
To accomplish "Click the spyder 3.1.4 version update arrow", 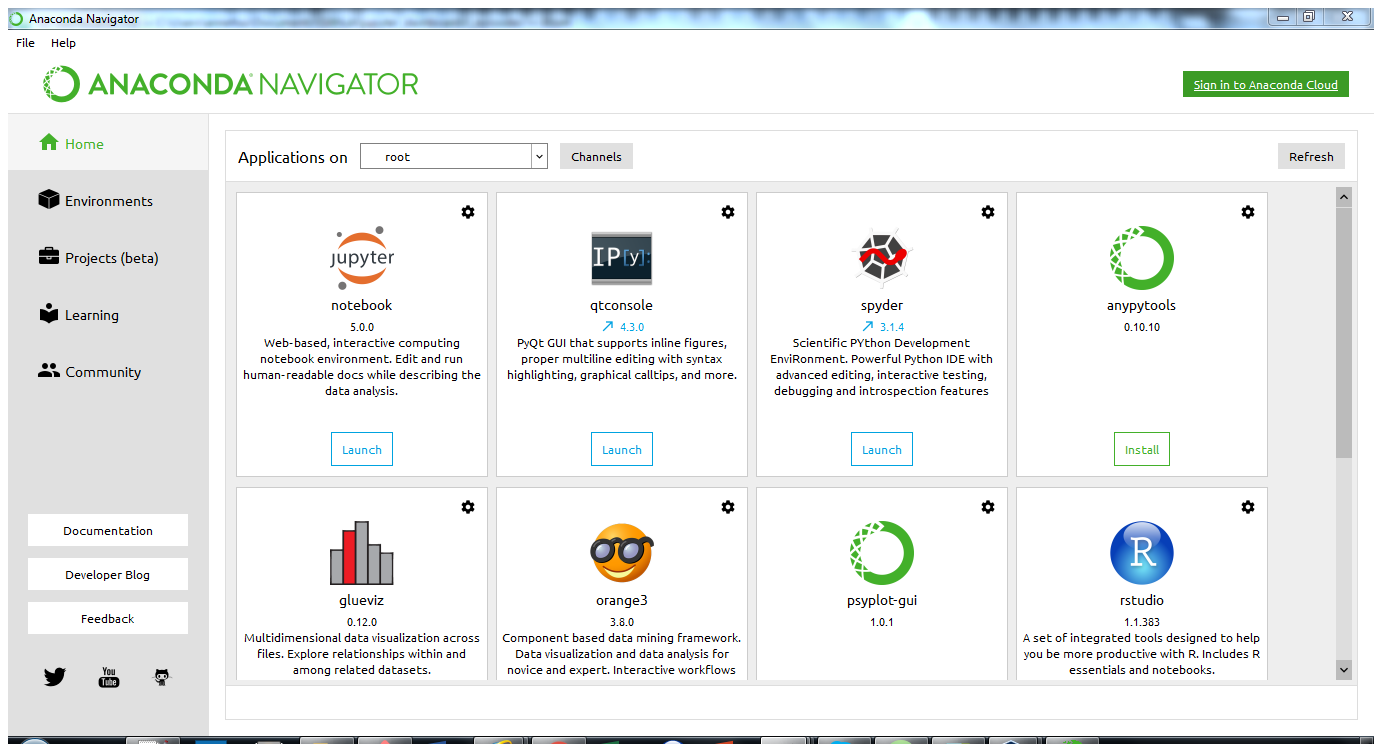I will pyautogui.click(x=867, y=327).
